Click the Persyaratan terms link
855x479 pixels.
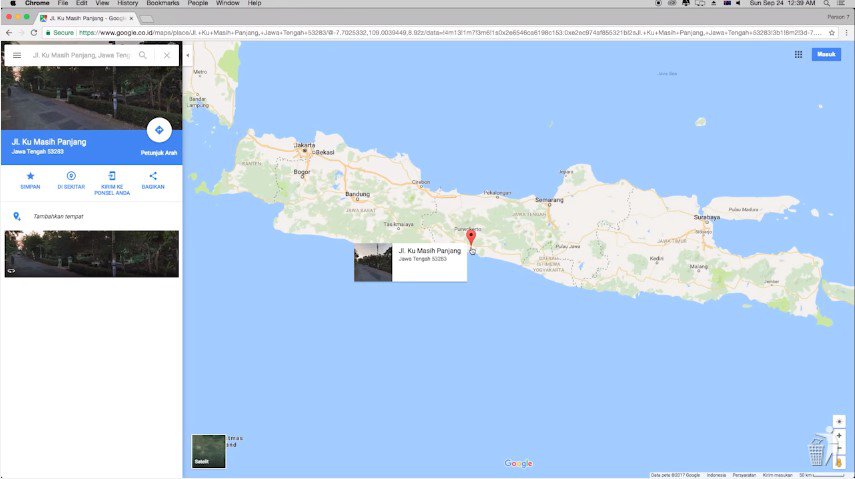744,475
